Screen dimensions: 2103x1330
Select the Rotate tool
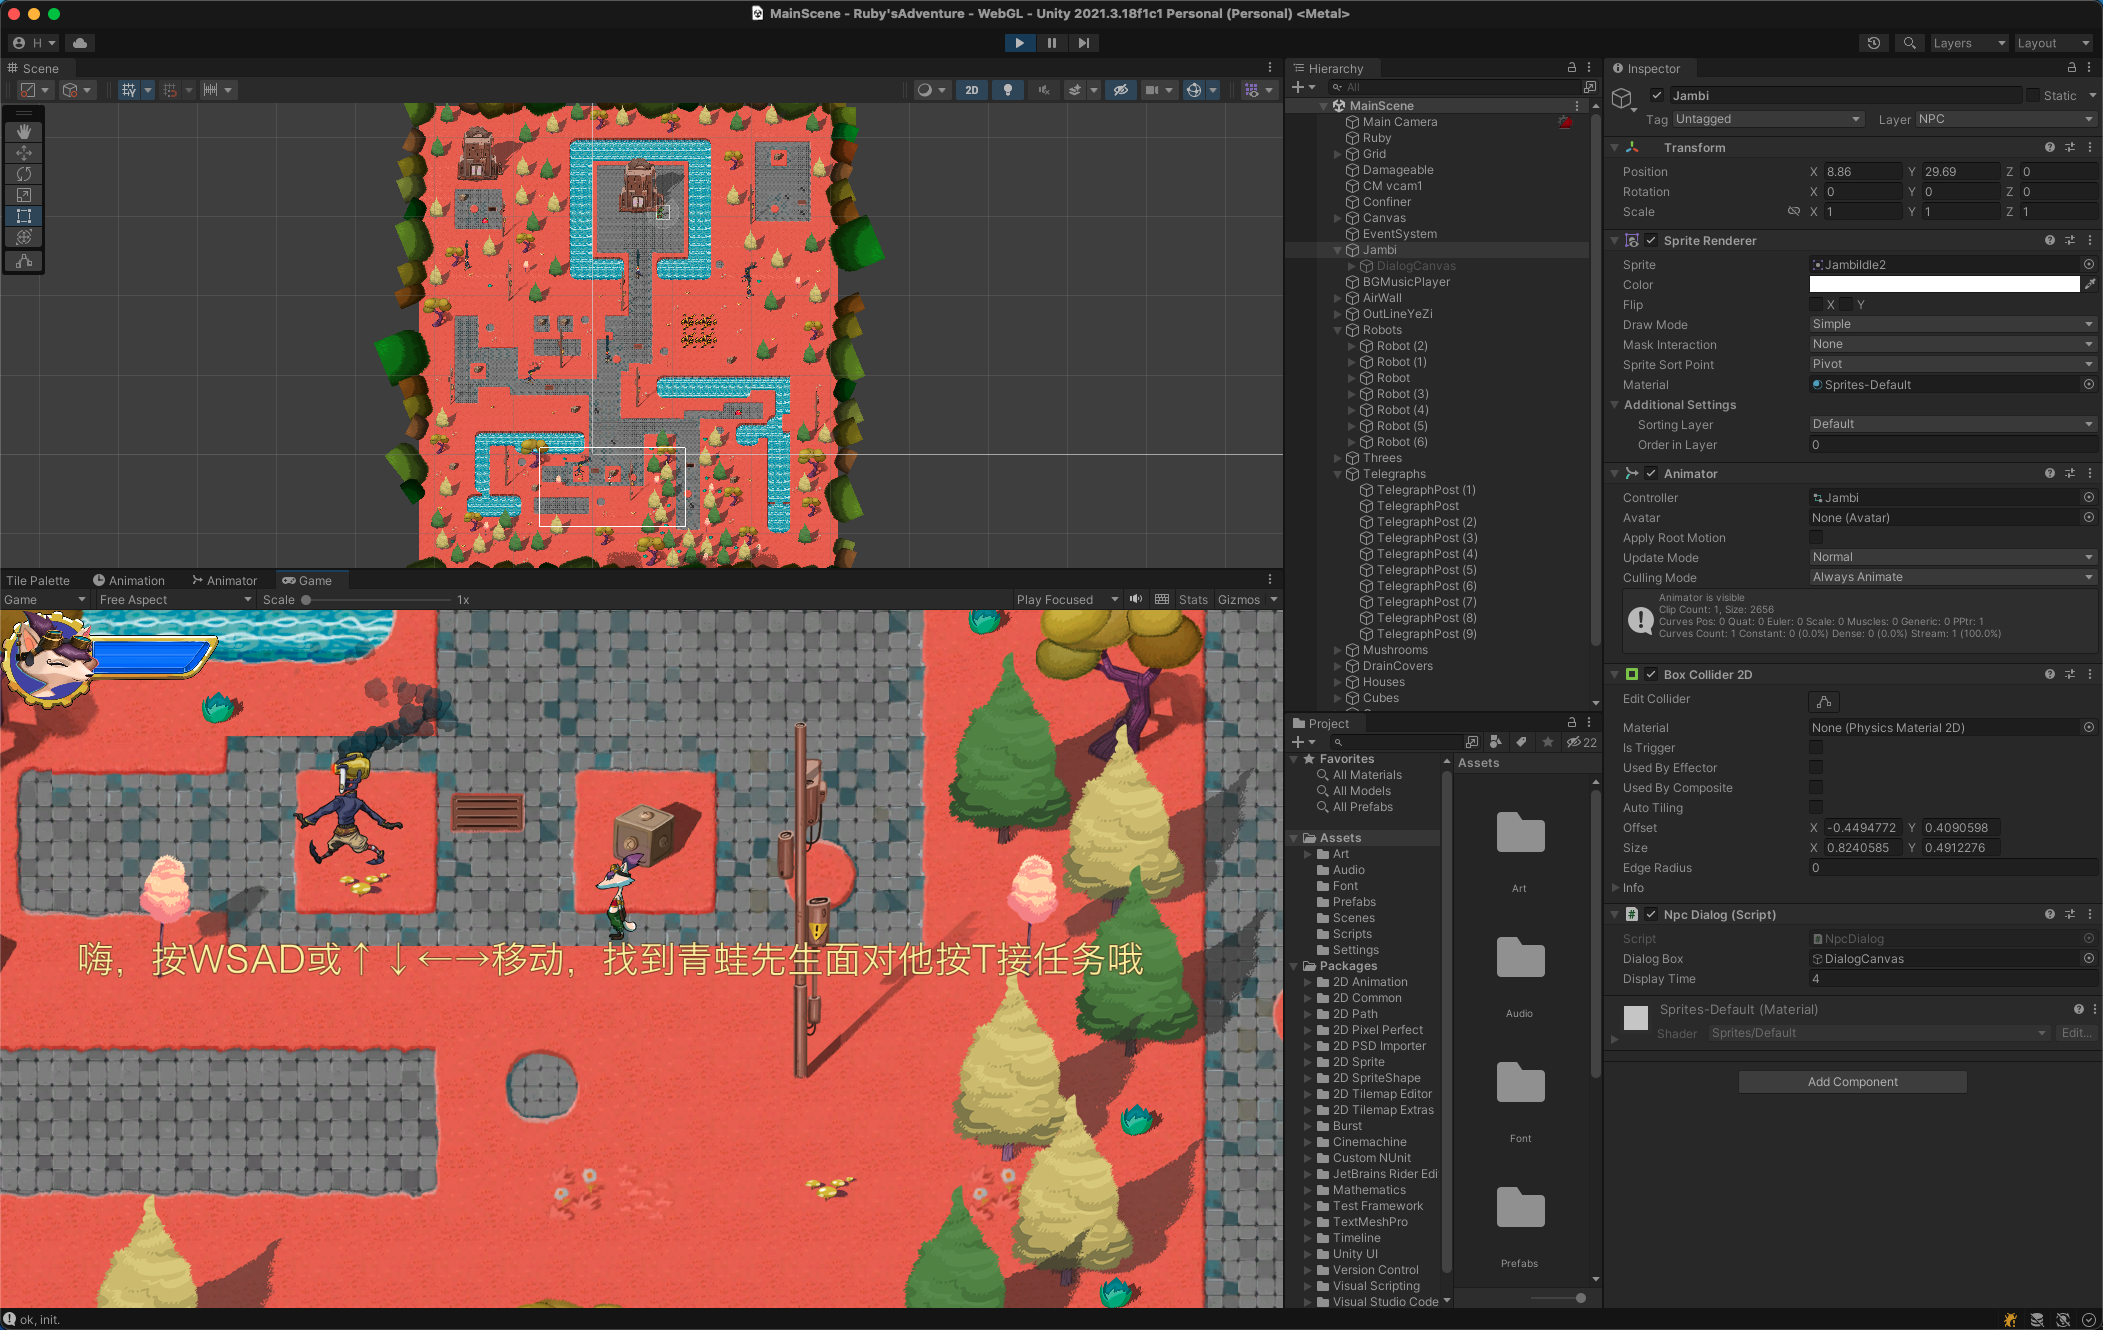coord(24,174)
